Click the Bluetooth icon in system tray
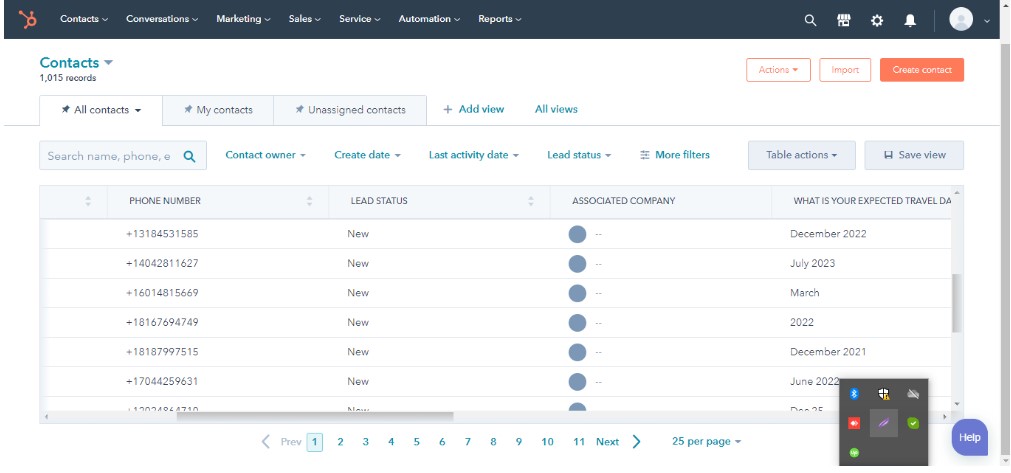This screenshot has height=473, width=1011. 855,394
